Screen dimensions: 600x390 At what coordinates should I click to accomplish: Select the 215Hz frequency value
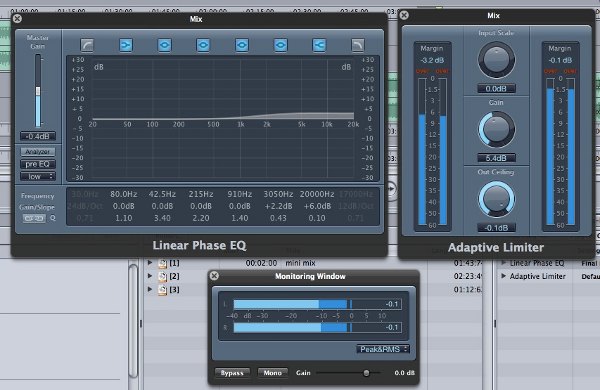coord(201,194)
